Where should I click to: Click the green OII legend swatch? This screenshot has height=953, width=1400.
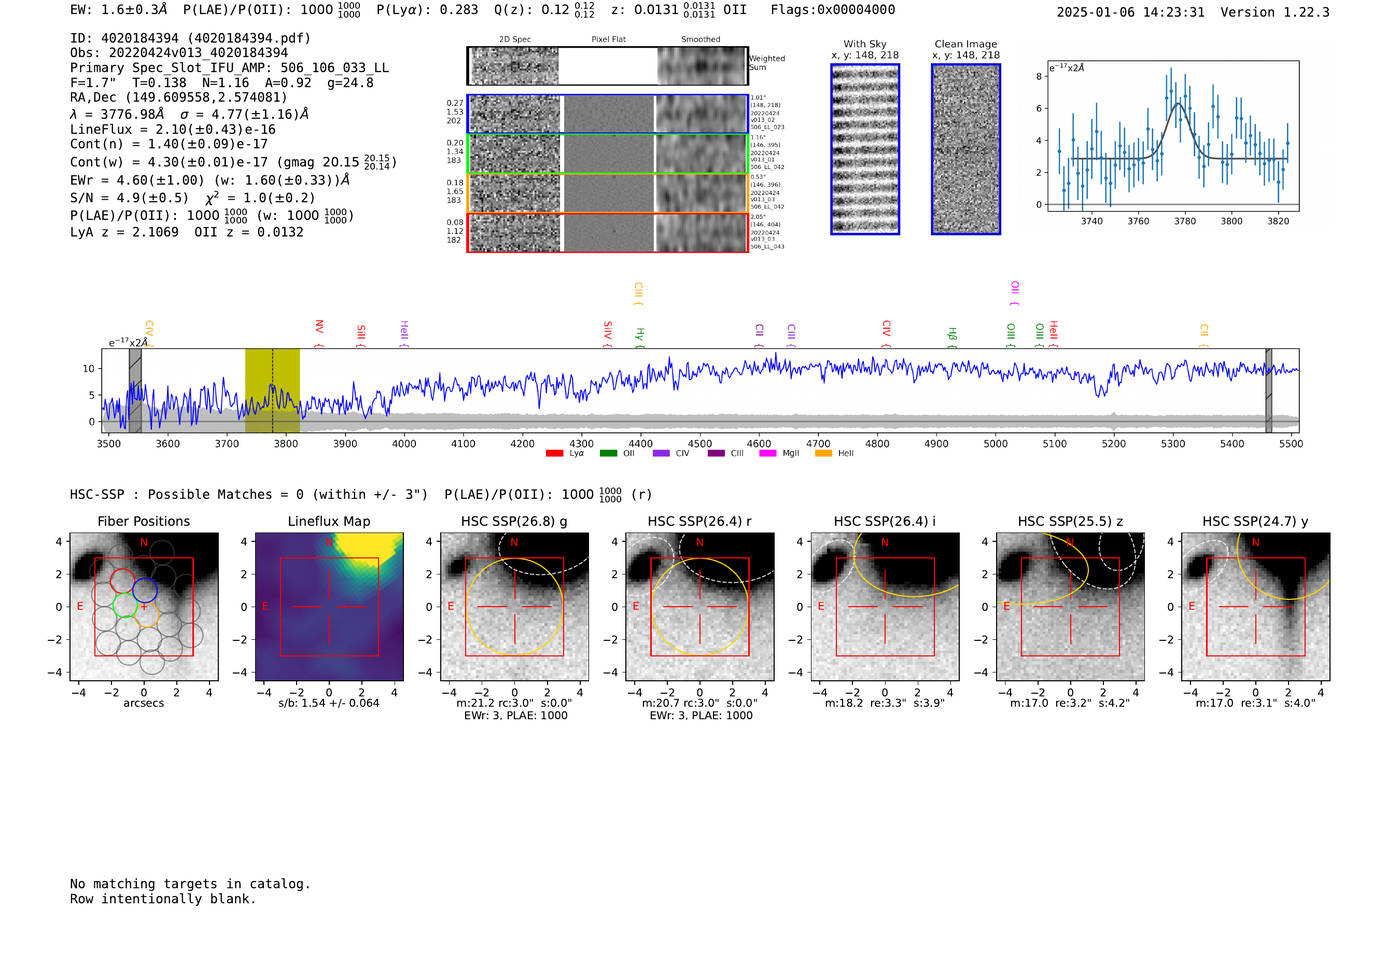pos(608,454)
